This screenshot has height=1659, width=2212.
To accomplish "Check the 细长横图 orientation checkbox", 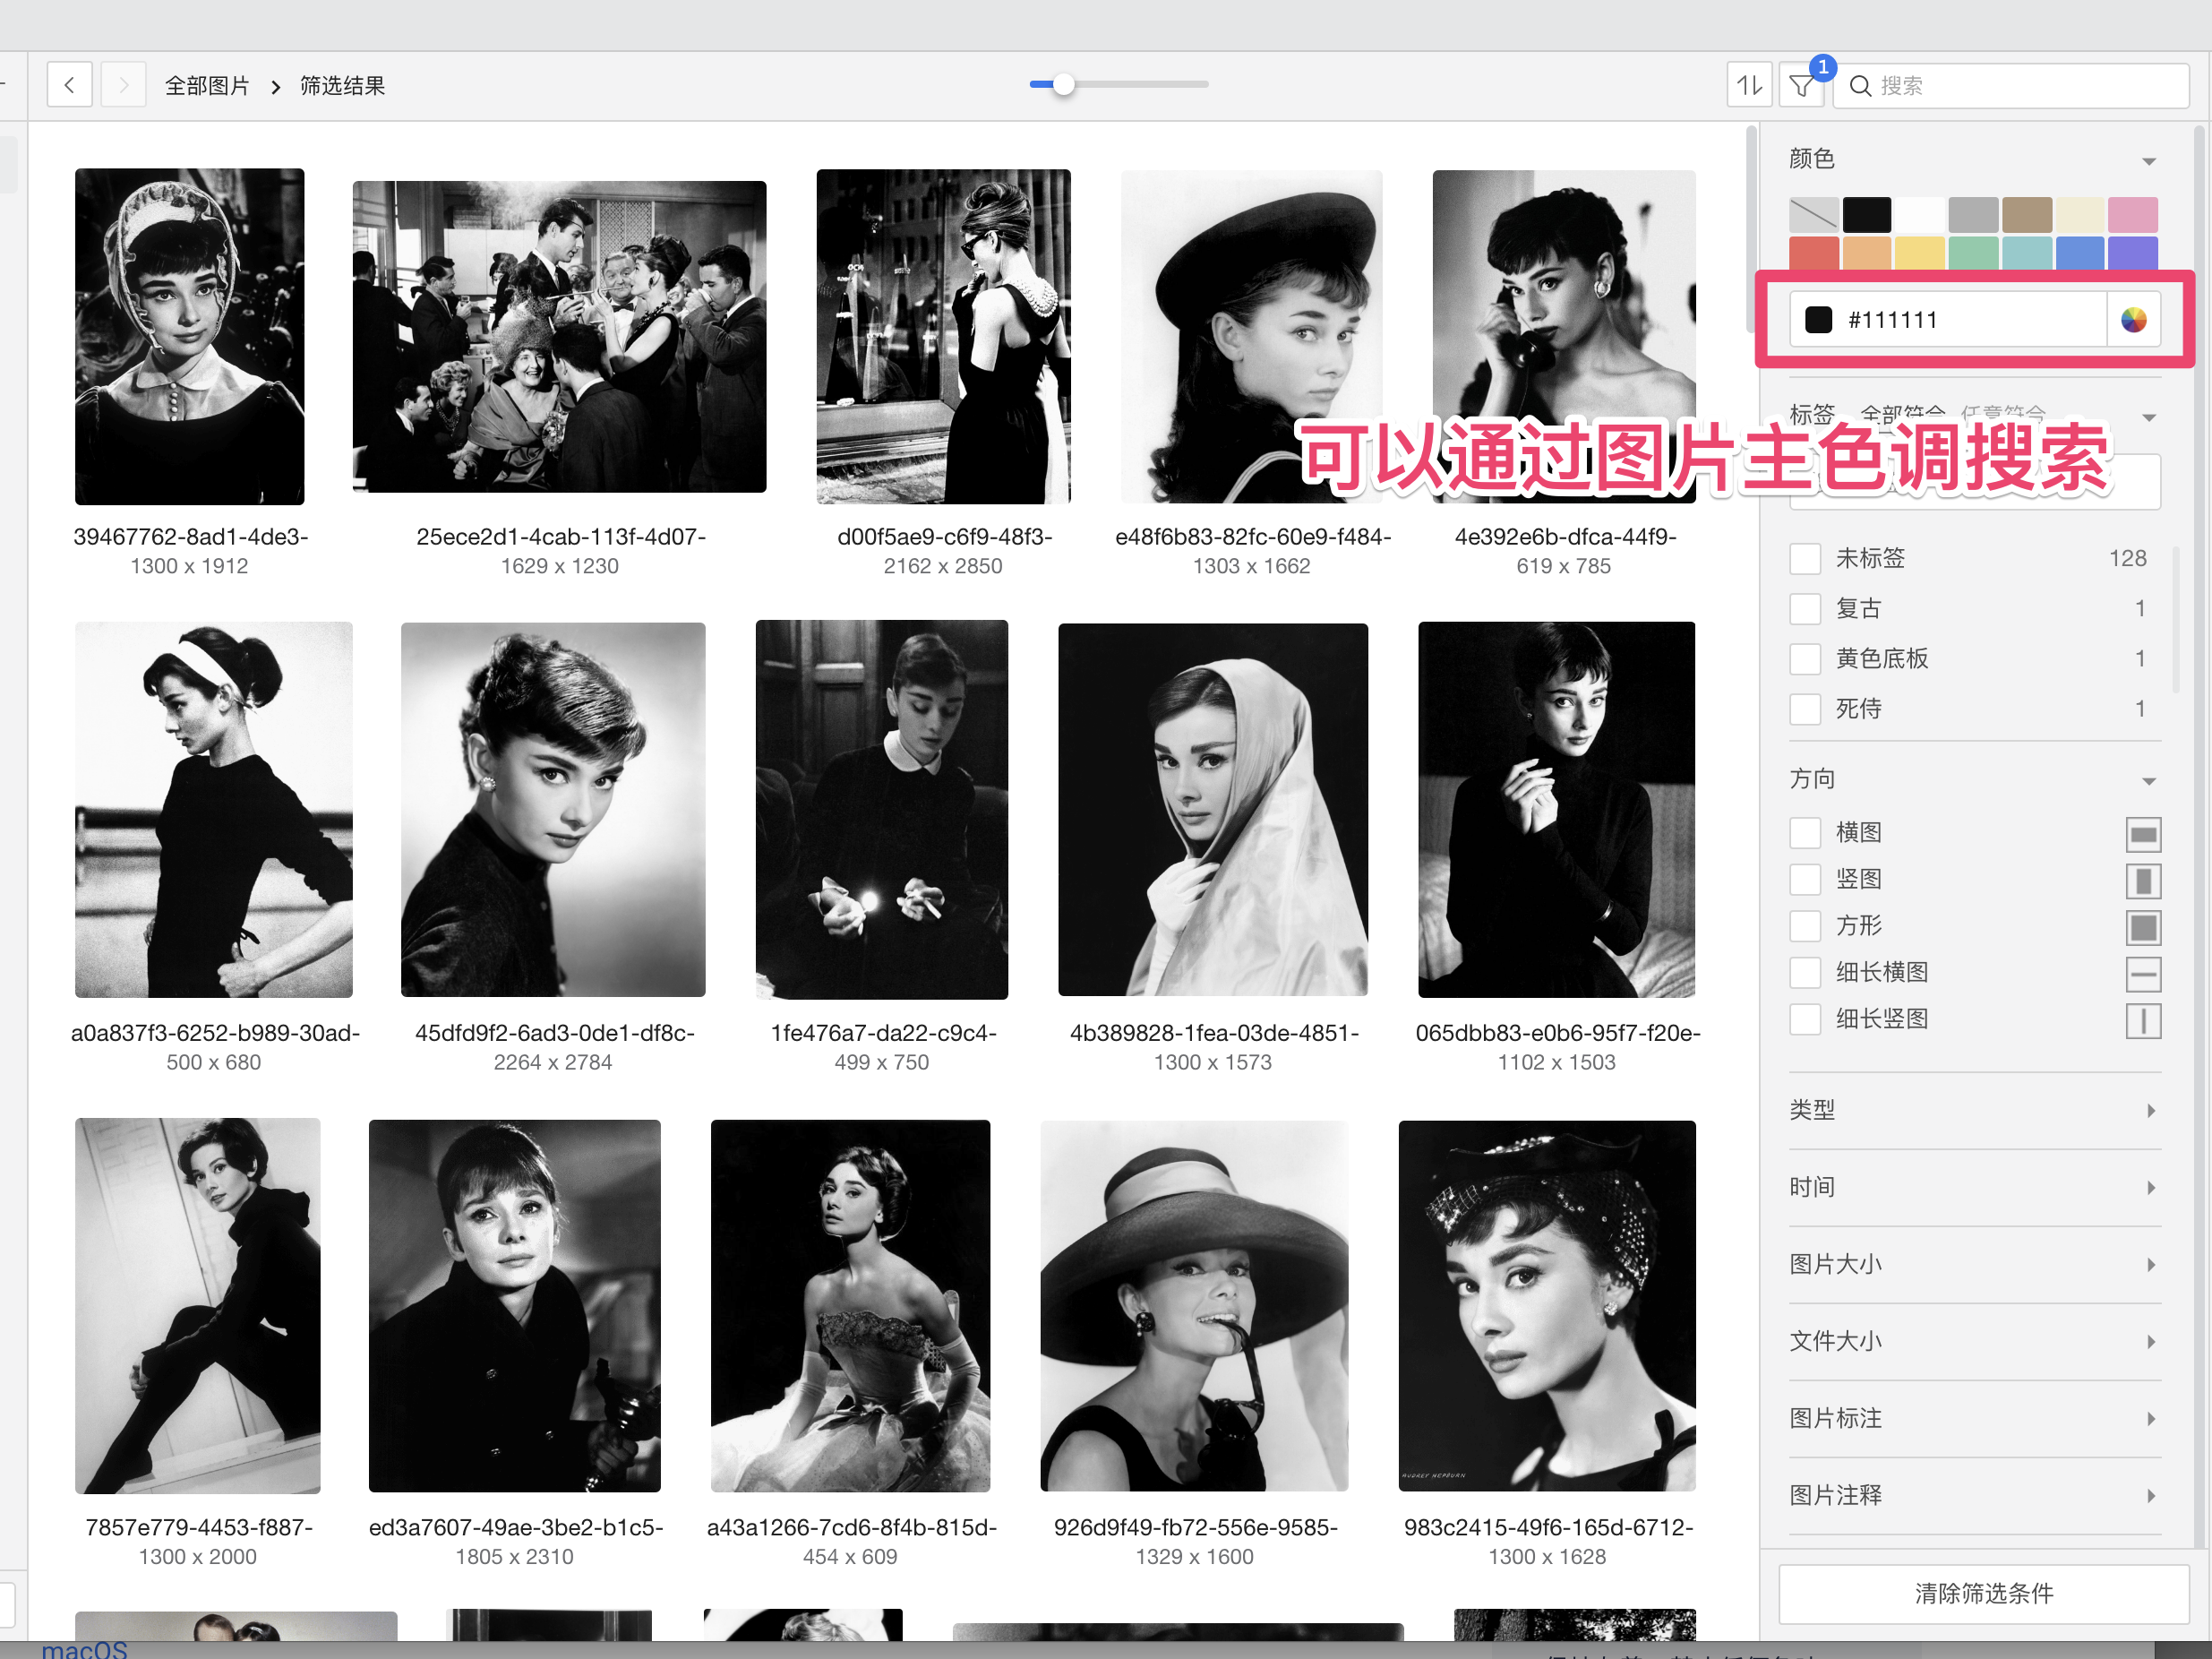I will point(1805,973).
